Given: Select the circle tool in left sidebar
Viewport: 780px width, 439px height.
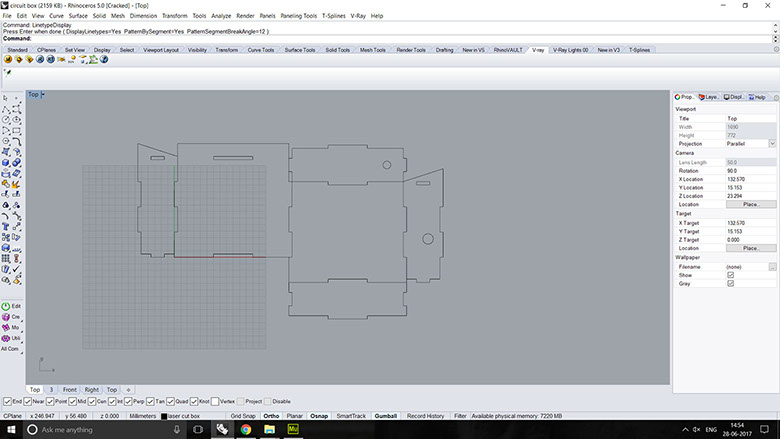Looking at the screenshot, I should (x=5, y=120).
